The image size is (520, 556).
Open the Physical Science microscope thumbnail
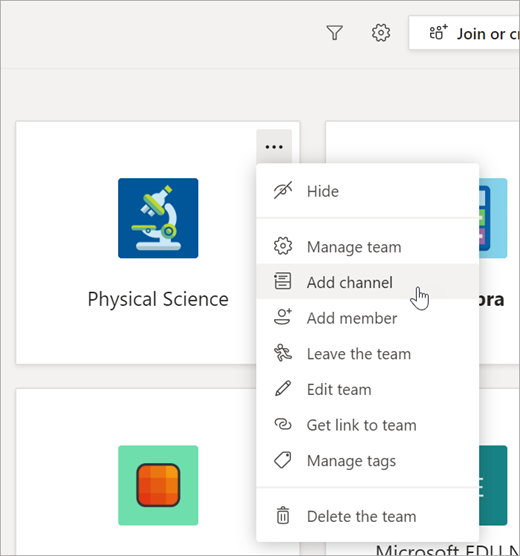click(158, 218)
